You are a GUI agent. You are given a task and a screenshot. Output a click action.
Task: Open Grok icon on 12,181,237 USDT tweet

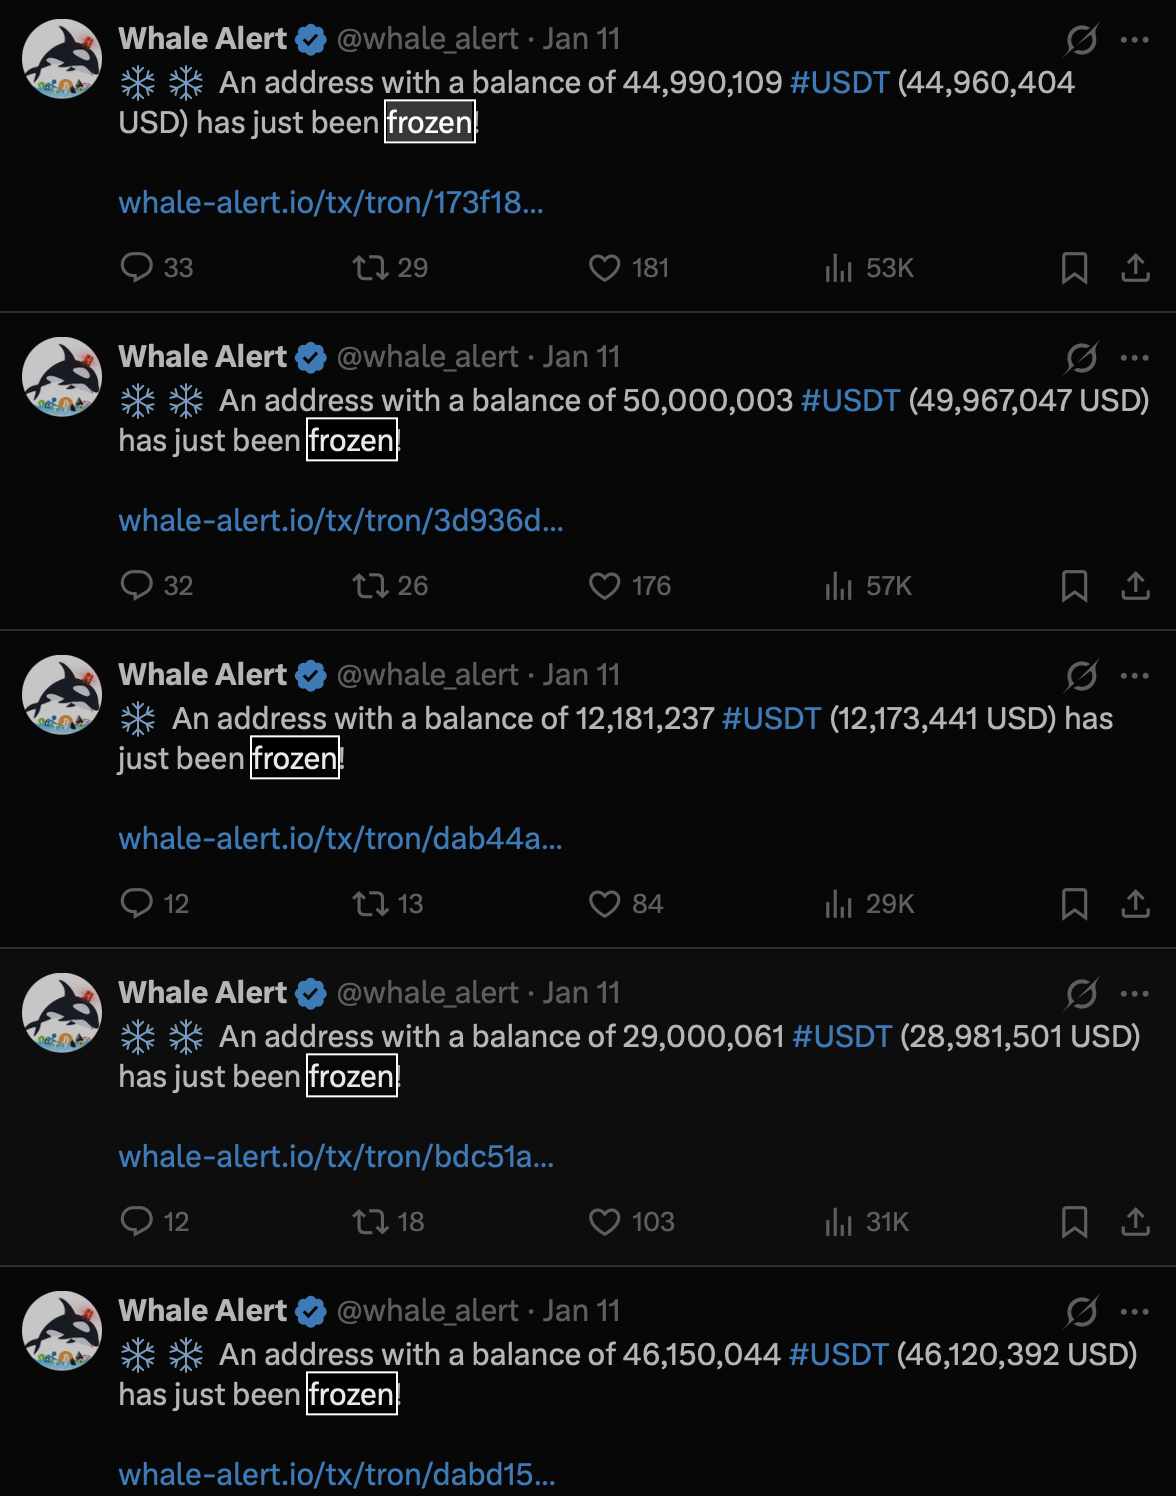coord(1081,676)
